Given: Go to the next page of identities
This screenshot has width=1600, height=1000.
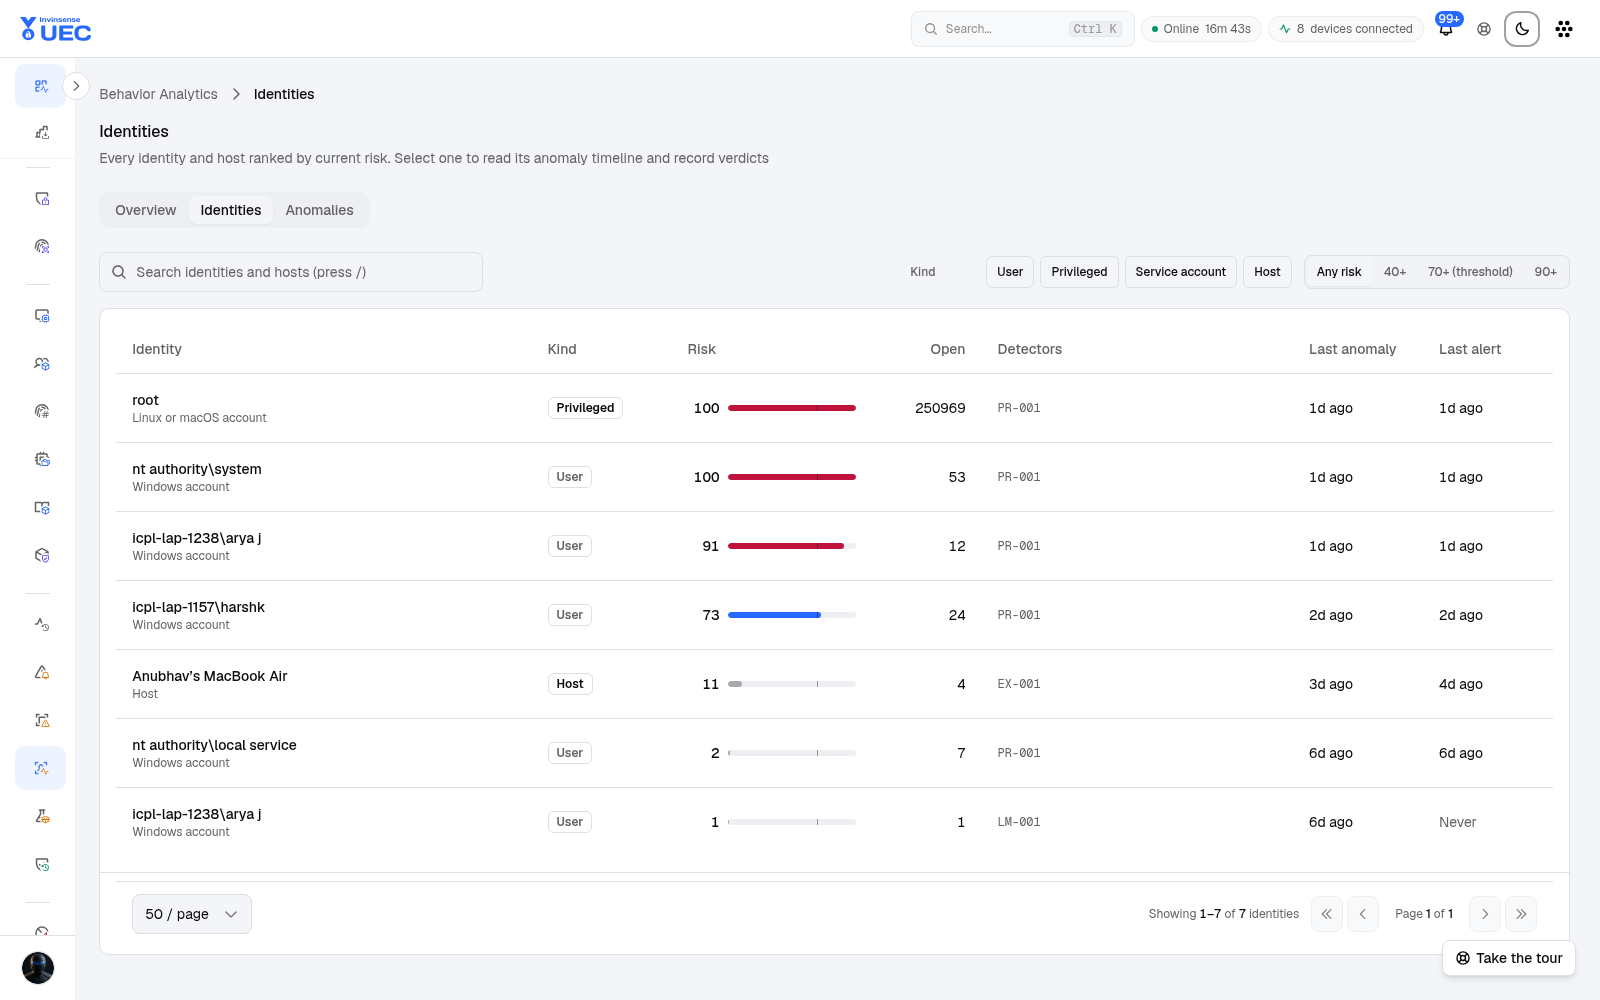Looking at the screenshot, I should (x=1485, y=914).
